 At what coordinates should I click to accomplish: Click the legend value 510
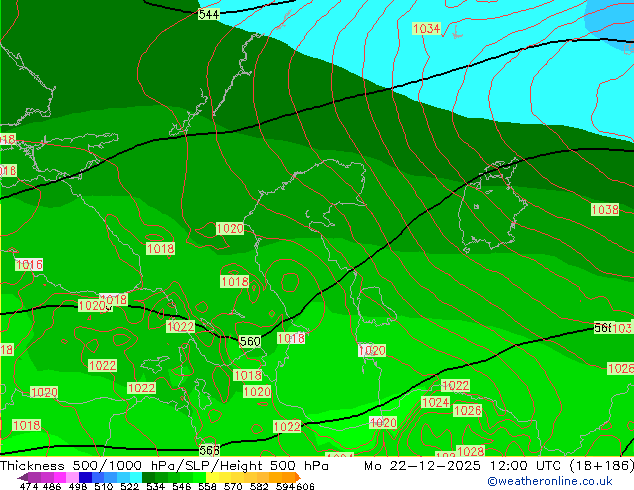[104, 486]
